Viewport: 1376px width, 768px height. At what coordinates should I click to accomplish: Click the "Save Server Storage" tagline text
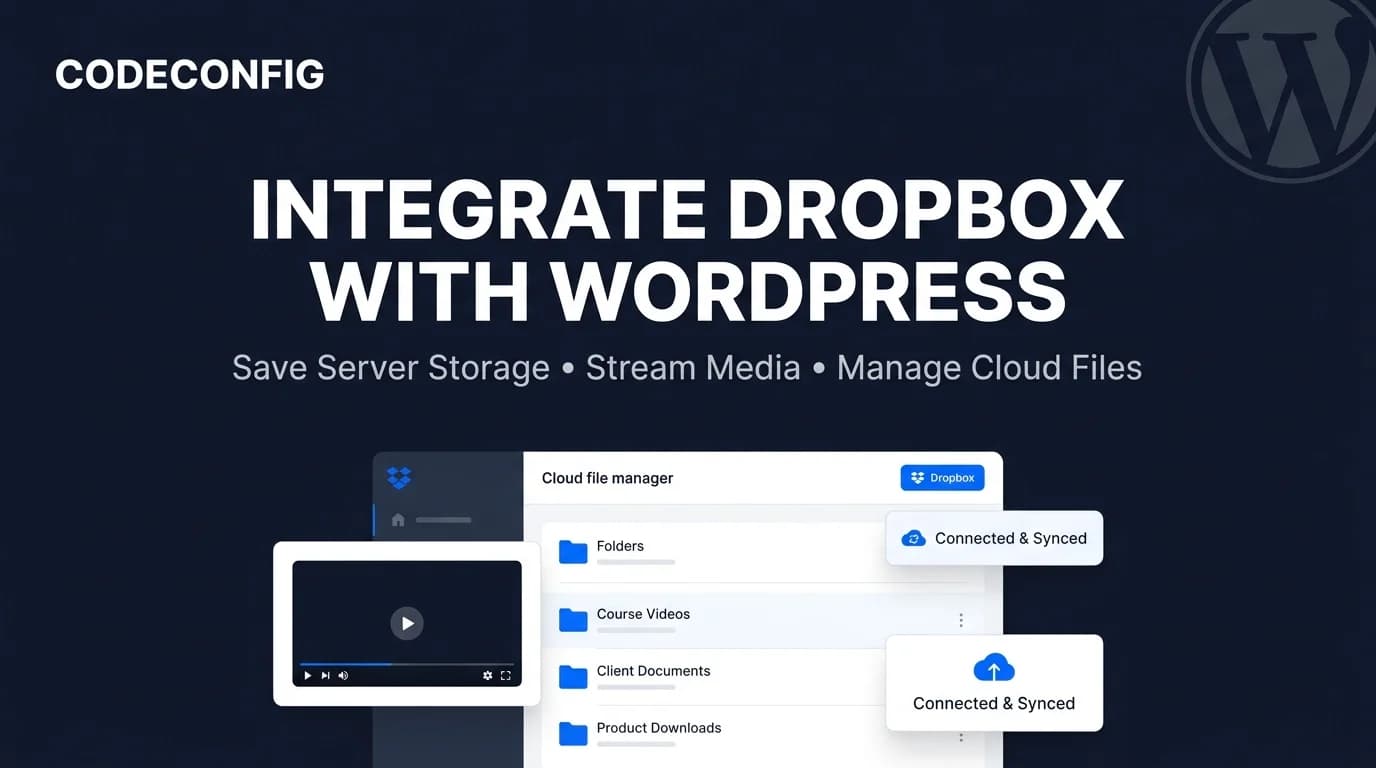[x=391, y=368]
